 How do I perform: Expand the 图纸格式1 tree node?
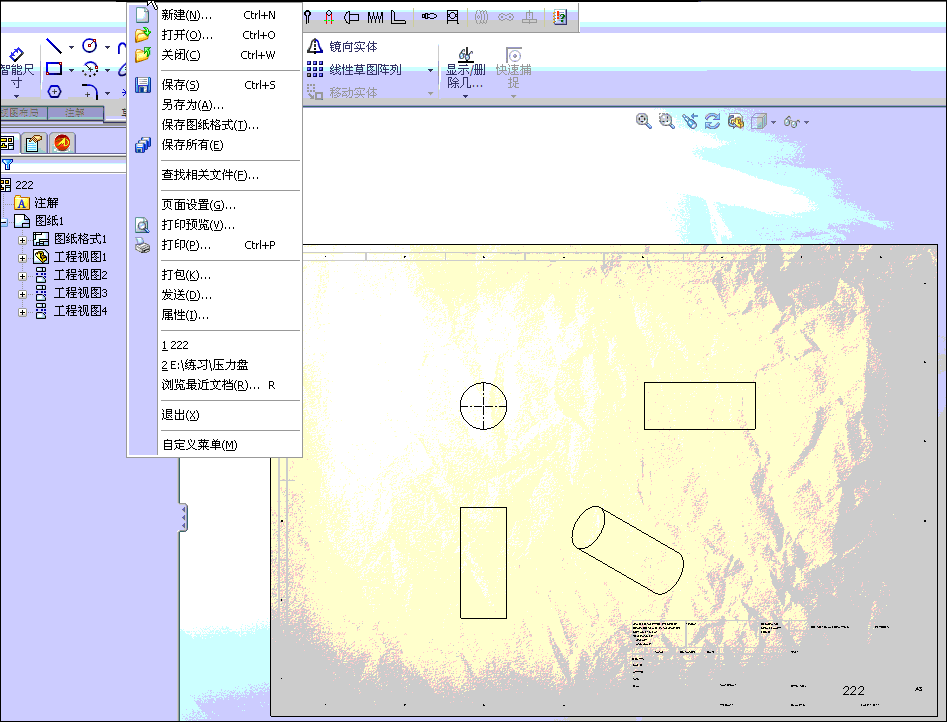tap(22, 240)
